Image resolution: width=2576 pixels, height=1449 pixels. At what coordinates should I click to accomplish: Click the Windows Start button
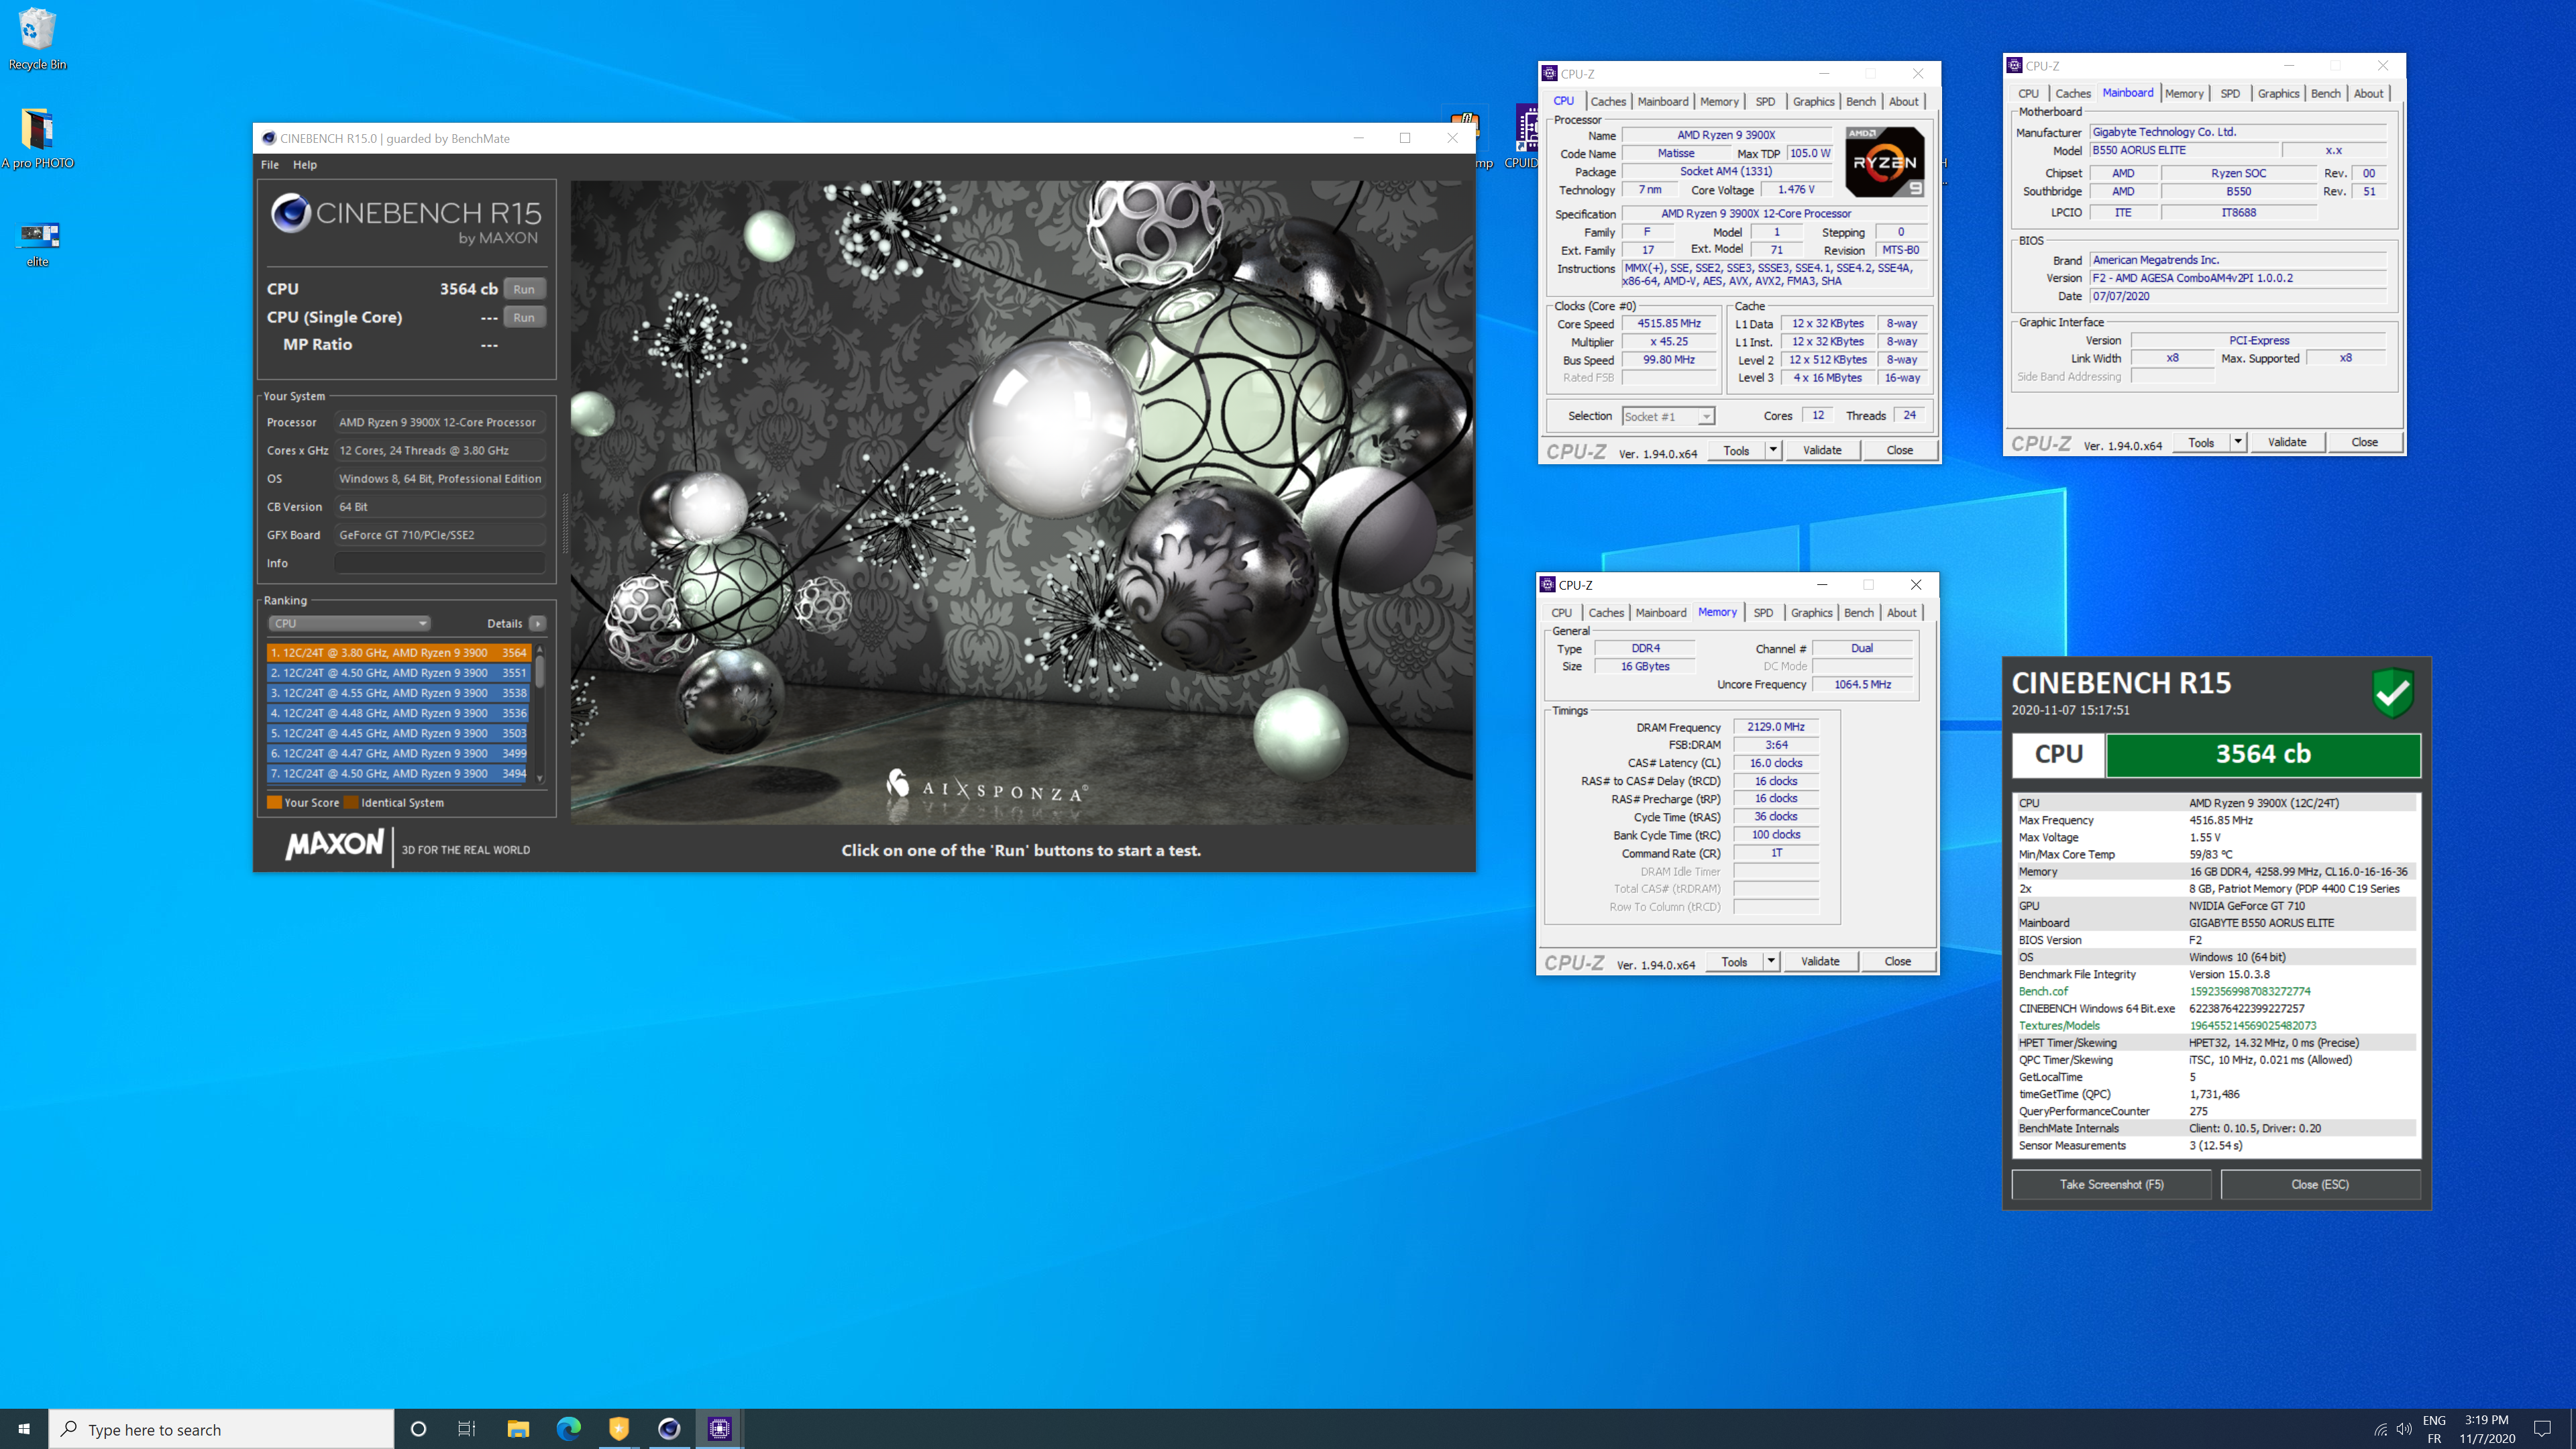click(x=24, y=1429)
